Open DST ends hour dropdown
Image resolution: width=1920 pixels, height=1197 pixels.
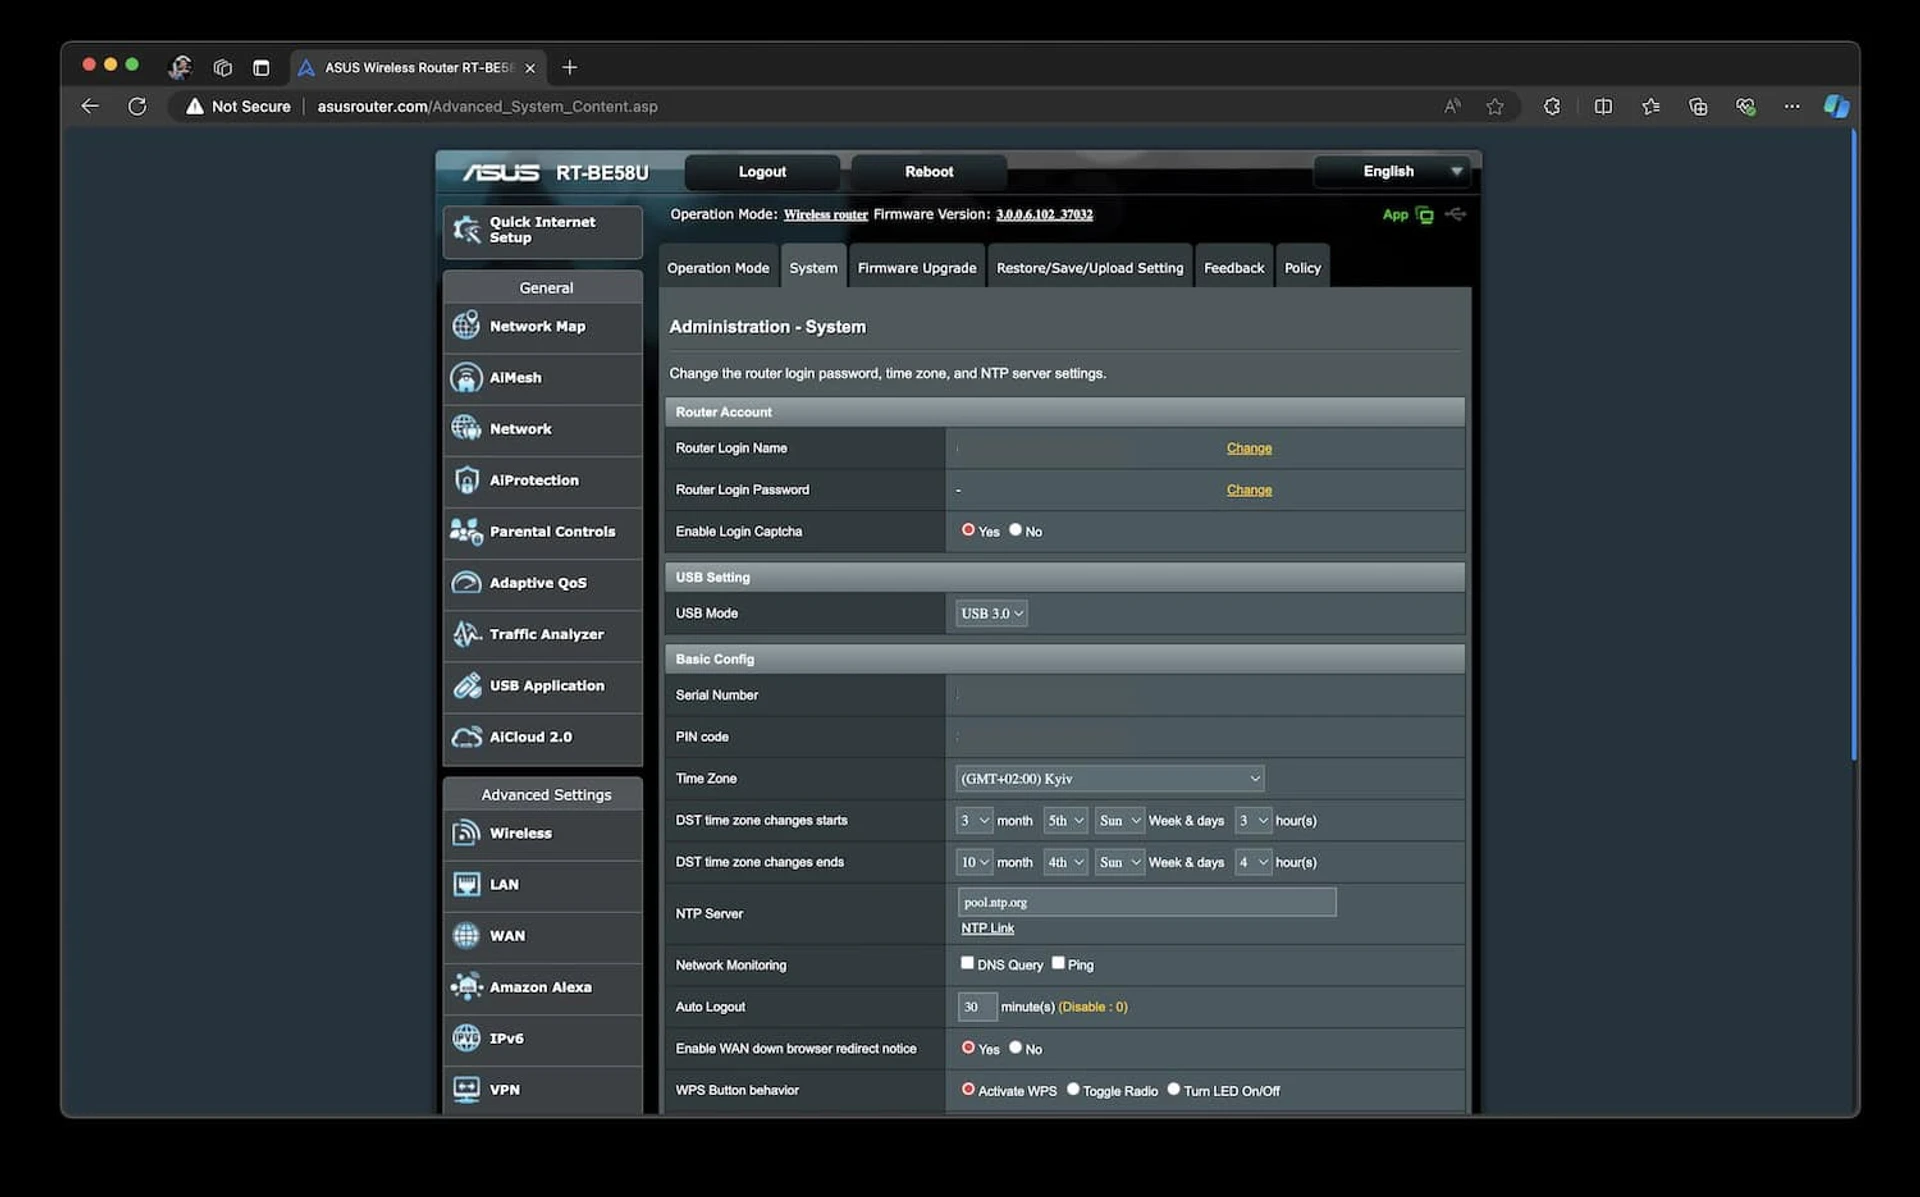[x=1253, y=862]
